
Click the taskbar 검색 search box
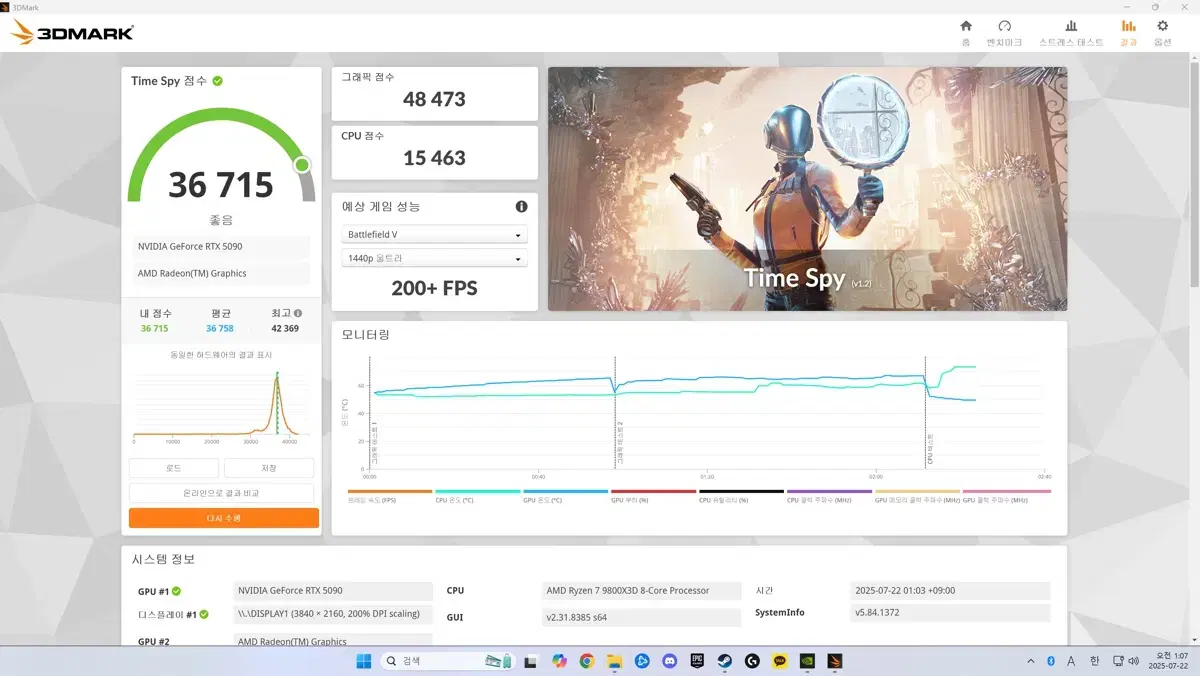pyautogui.click(x=447, y=661)
